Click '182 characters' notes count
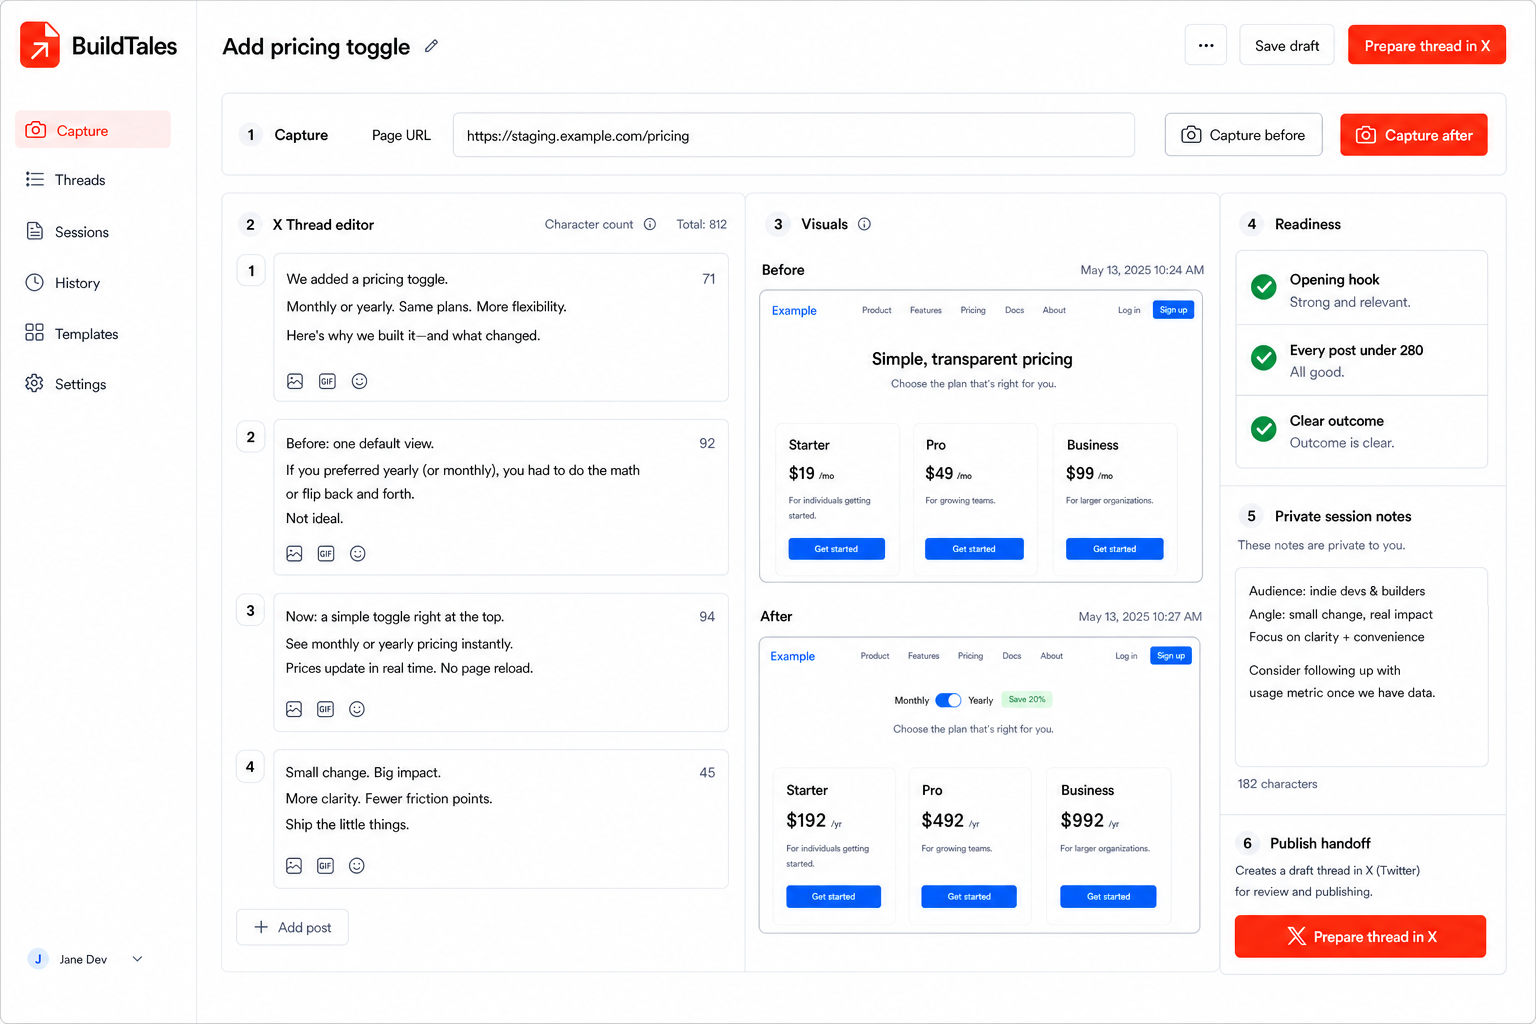 tap(1277, 784)
